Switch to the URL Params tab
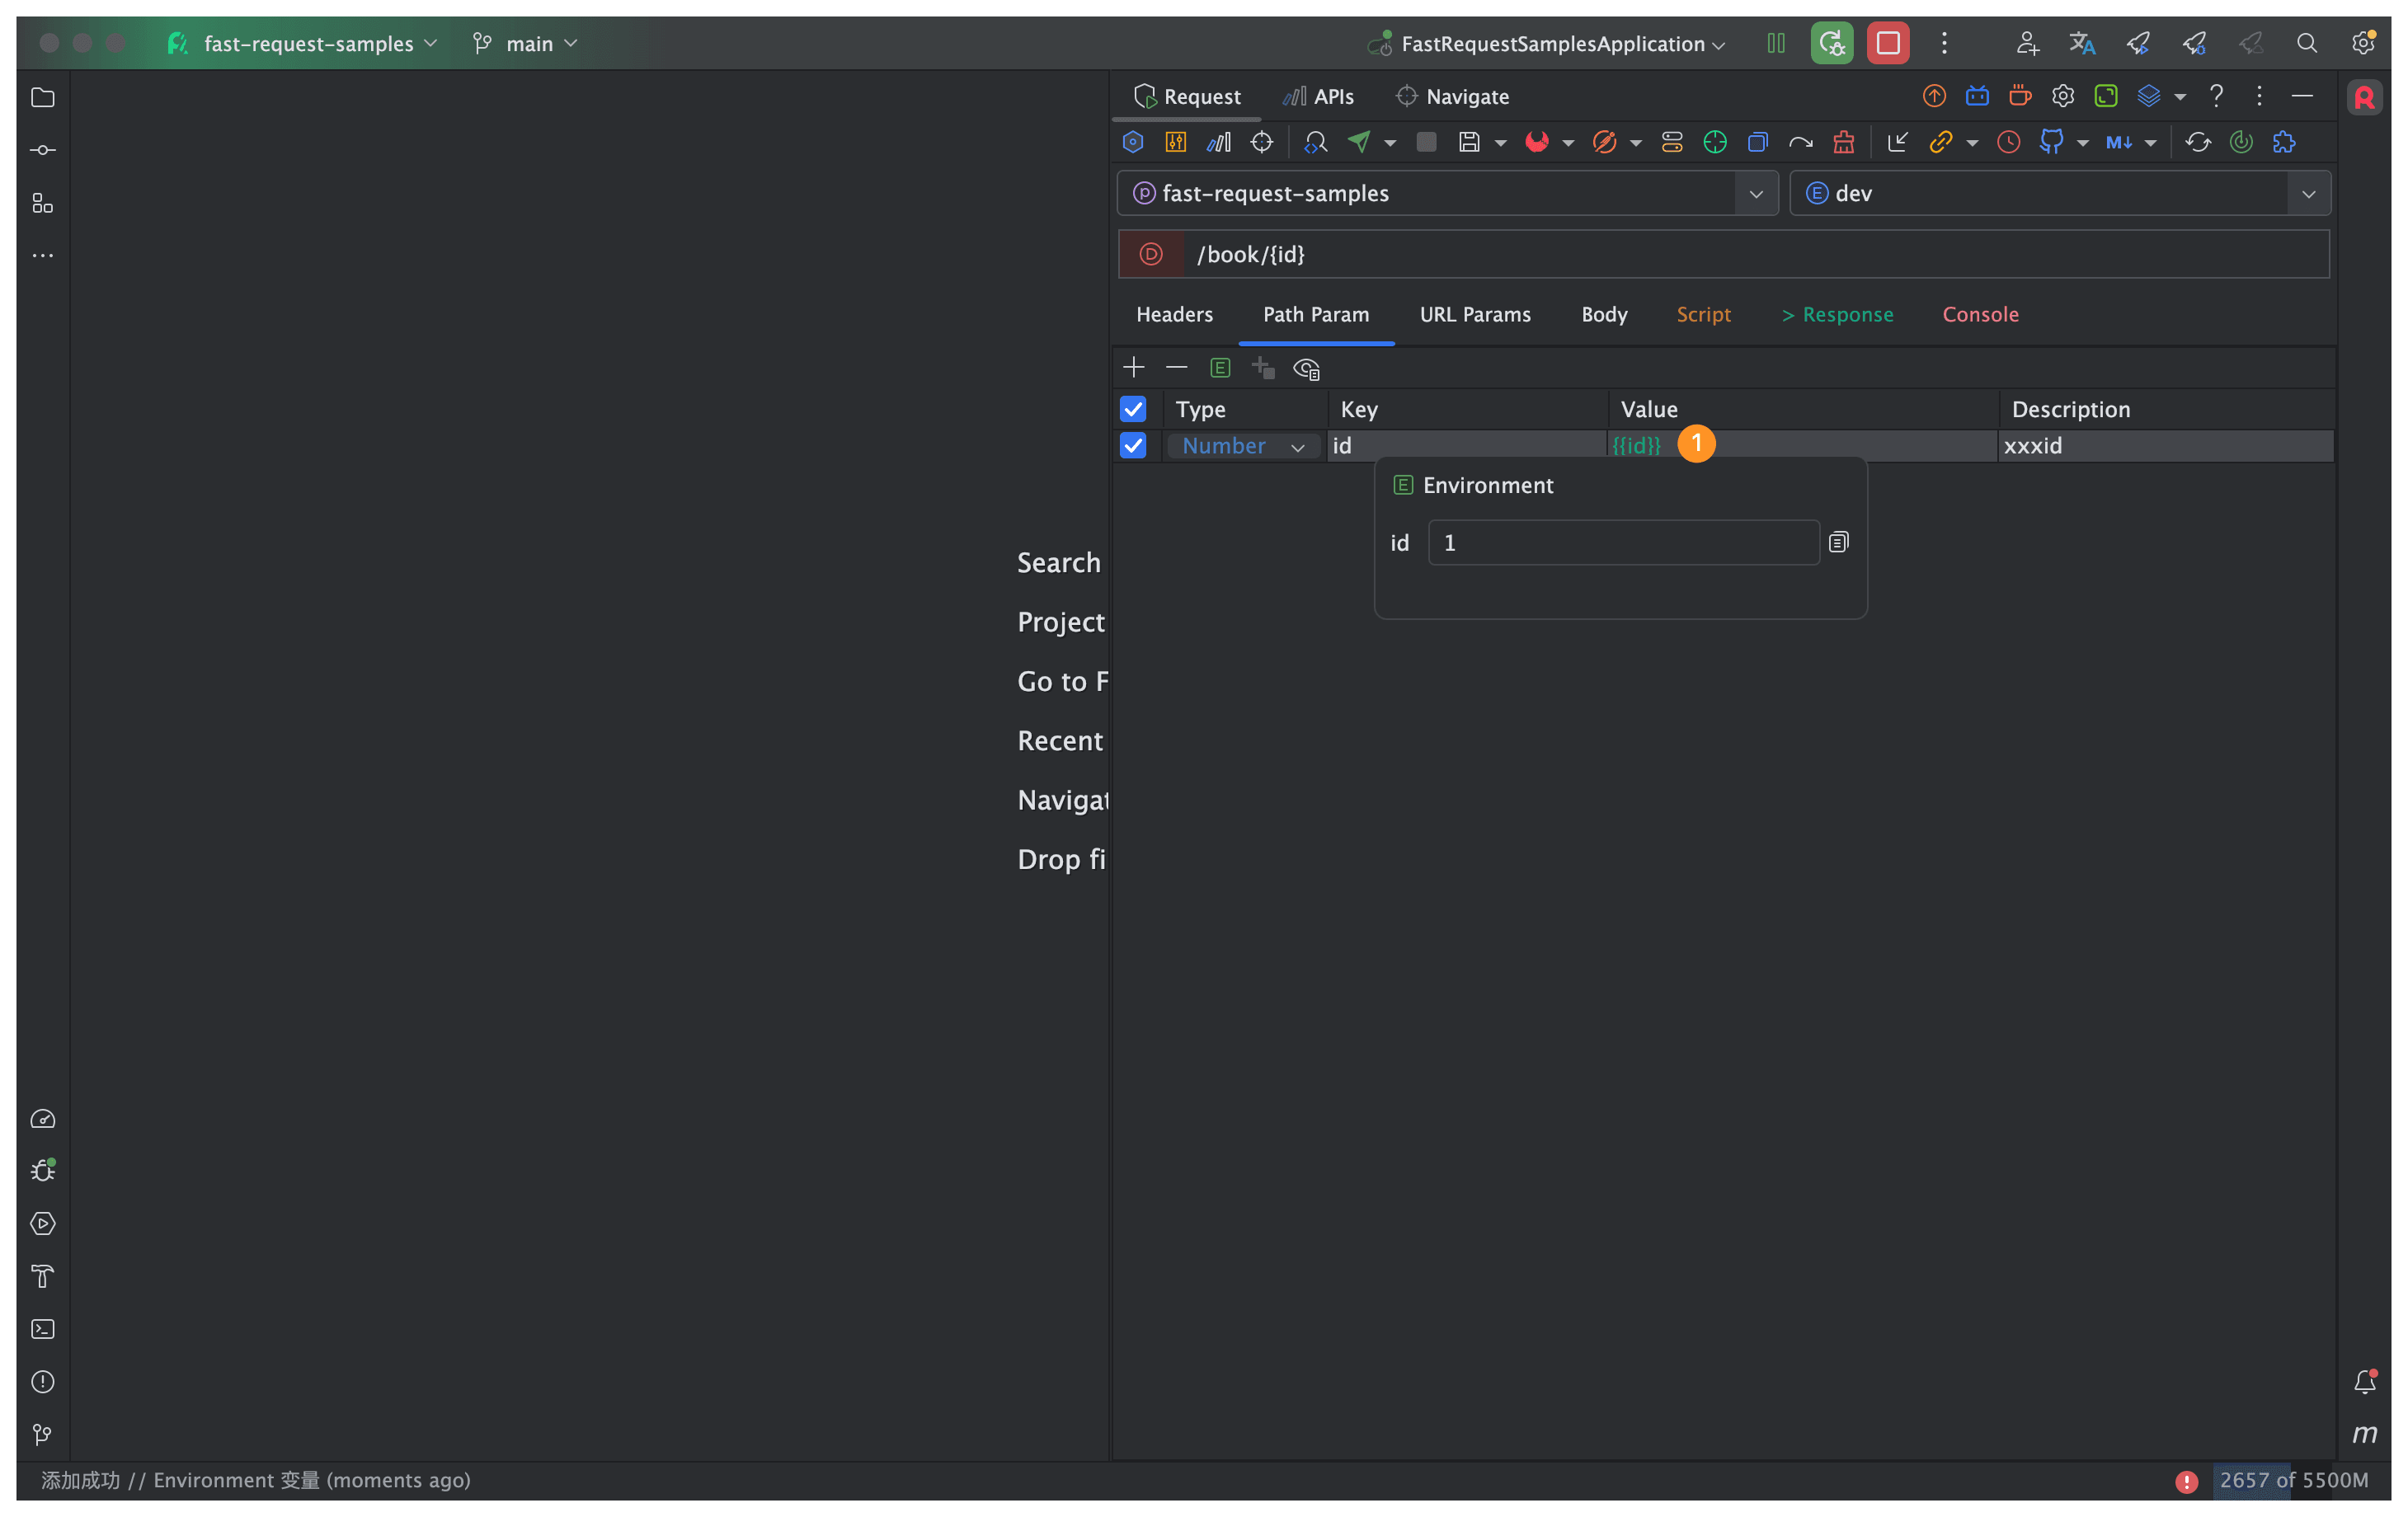 (x=1475, y=314)
